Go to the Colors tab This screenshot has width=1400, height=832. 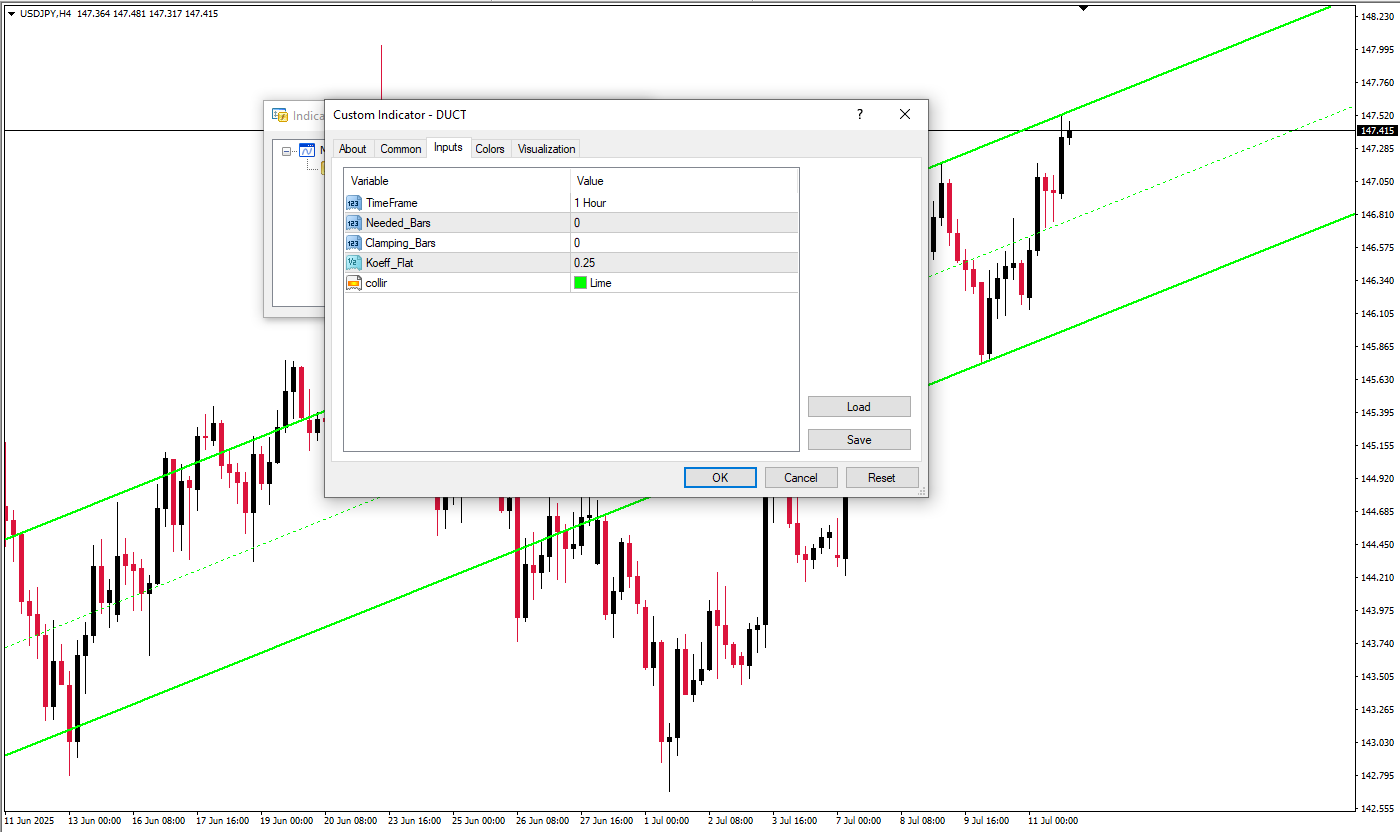point(489,149)
